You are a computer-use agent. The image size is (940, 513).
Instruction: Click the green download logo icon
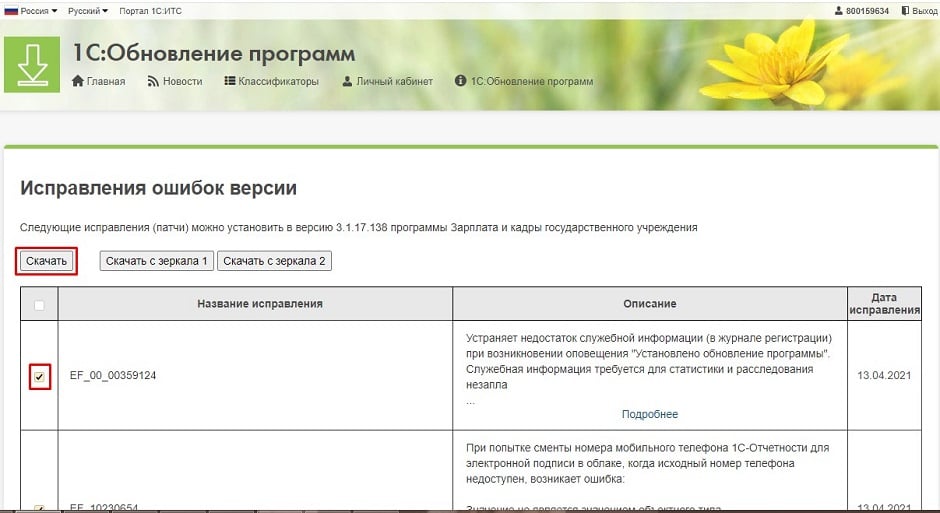[32, 63]
